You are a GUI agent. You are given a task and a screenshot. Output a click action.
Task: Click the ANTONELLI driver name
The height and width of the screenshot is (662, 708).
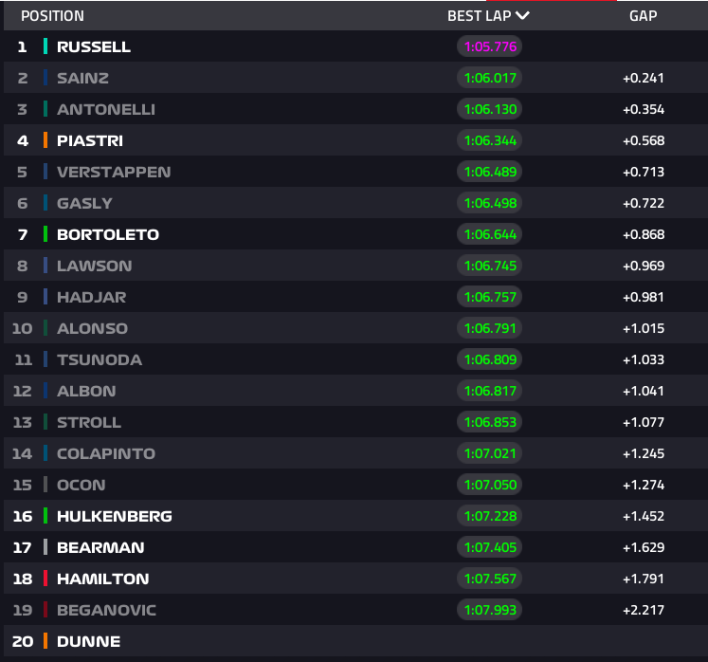[106, 109]
